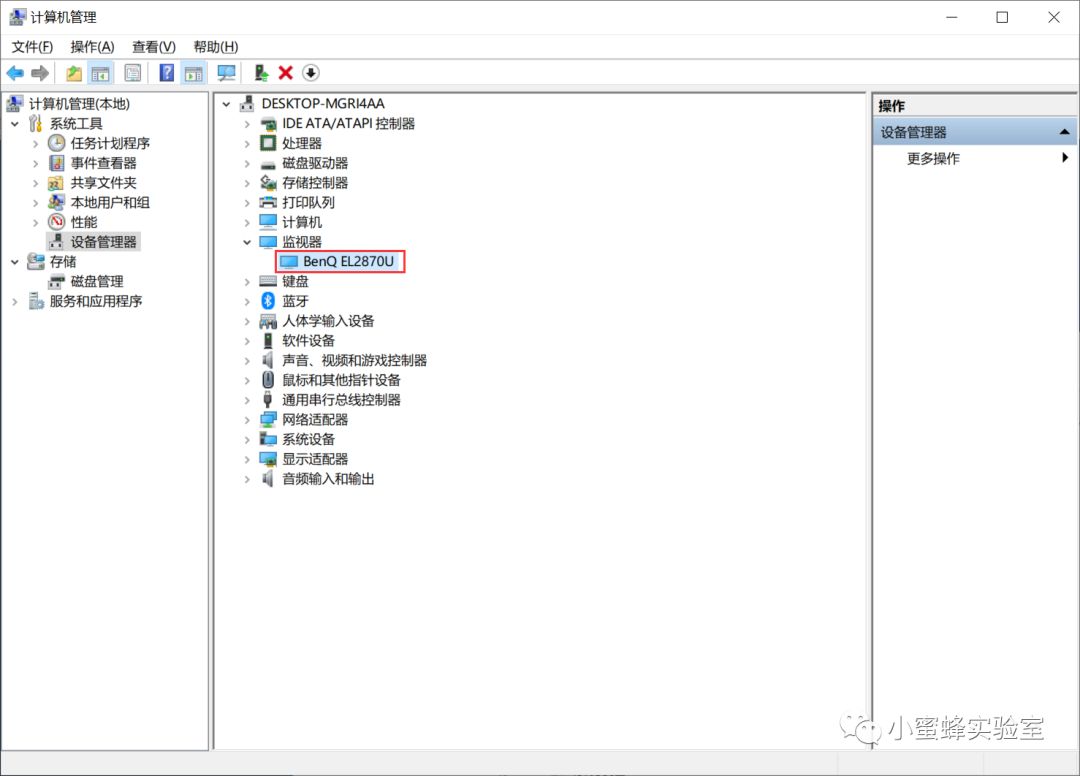
Task: Click the 软件设备 icon
Action: click(x=268, y=341)
